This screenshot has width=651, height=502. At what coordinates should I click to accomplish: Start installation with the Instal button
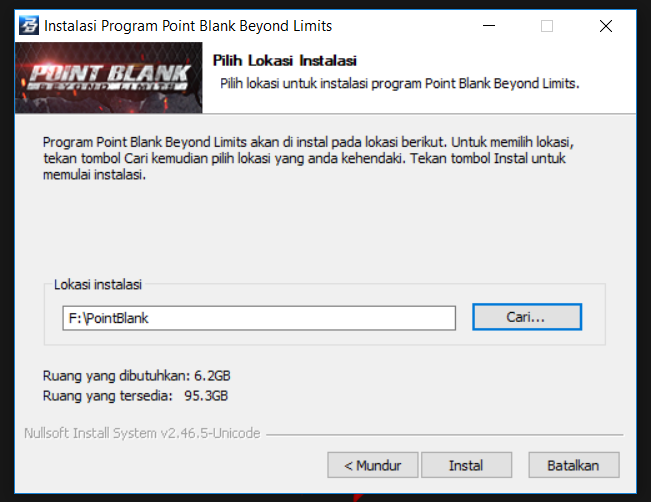466,465
